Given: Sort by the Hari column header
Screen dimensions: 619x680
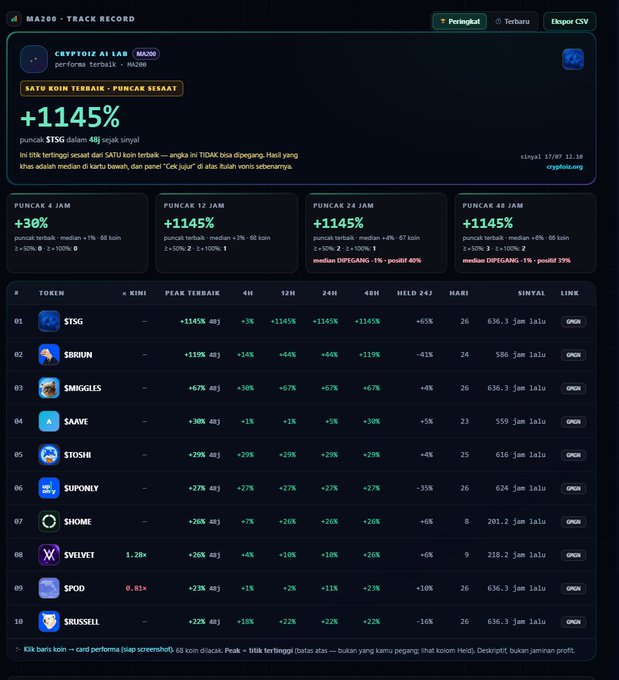Looking at the screenshot, I should pyautogui.click(x=459, y=293).
